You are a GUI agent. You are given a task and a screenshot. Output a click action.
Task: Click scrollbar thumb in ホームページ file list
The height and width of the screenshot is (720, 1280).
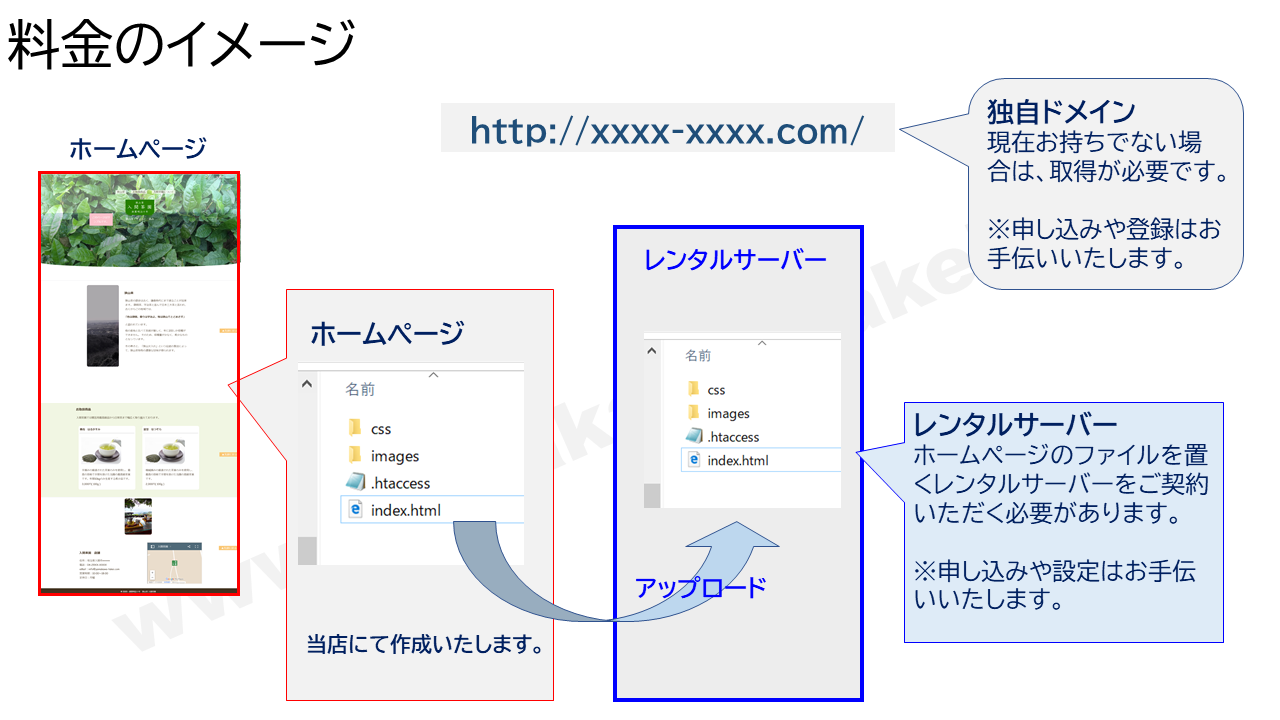point(307,550)
